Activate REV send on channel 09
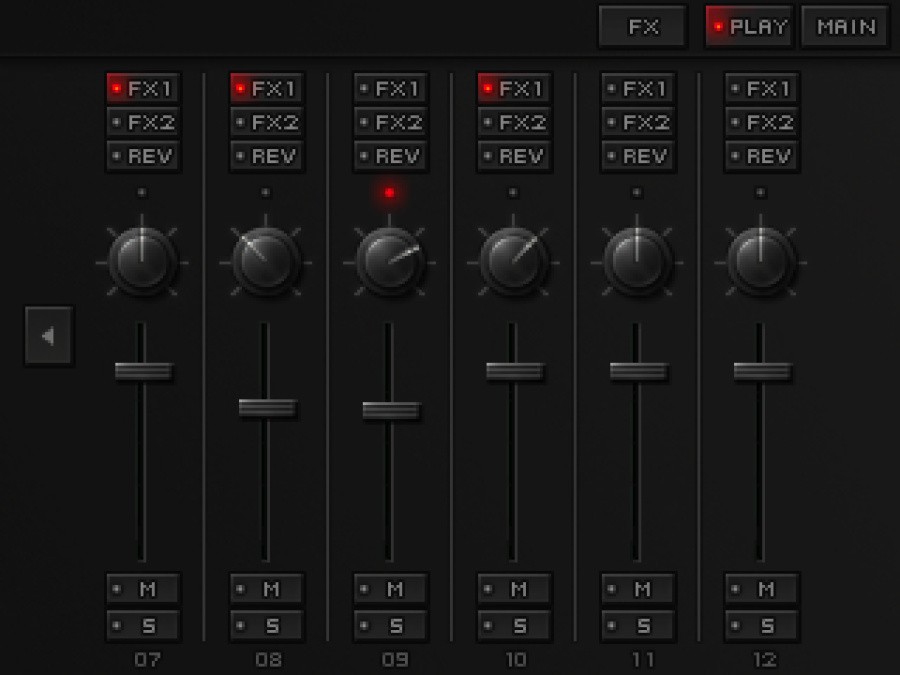Screen dimensions: 900x675 pyautogui.click(x=390, y=156)
